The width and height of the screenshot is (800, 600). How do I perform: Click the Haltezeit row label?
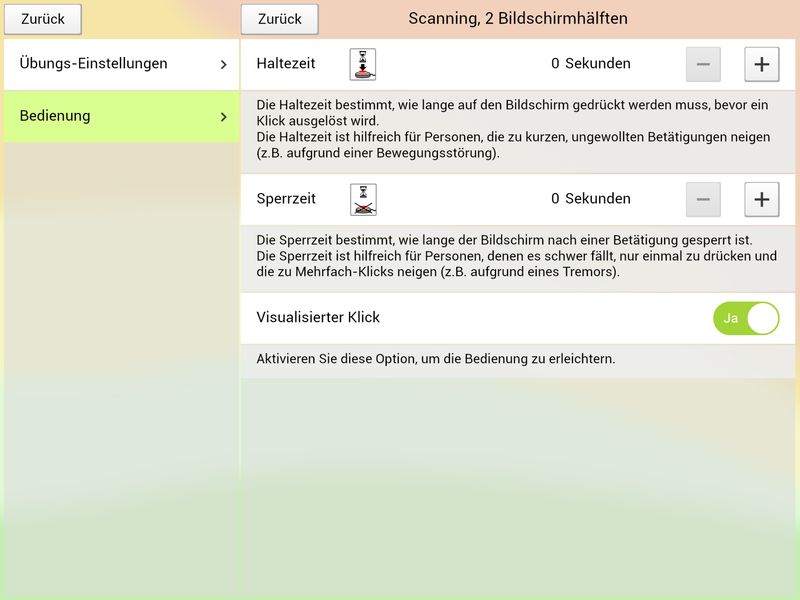[286, 64]
